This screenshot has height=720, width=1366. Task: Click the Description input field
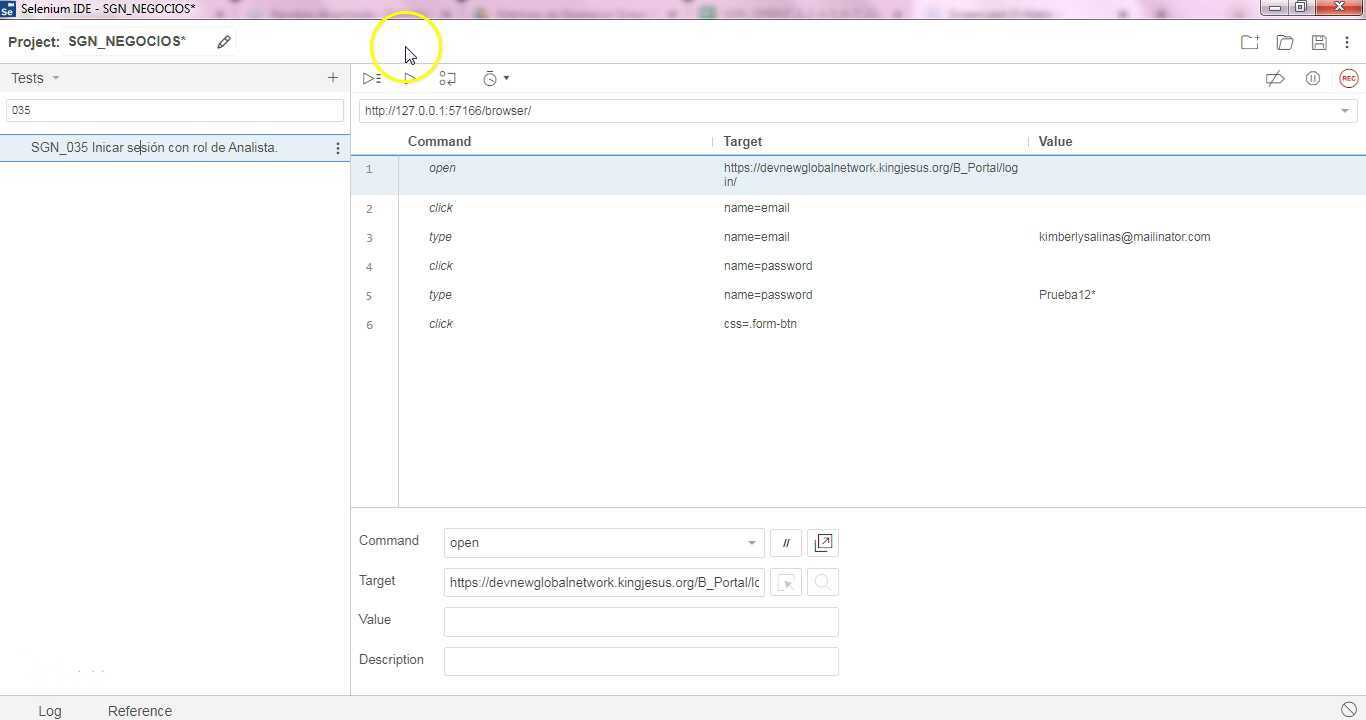pos(641,661)
